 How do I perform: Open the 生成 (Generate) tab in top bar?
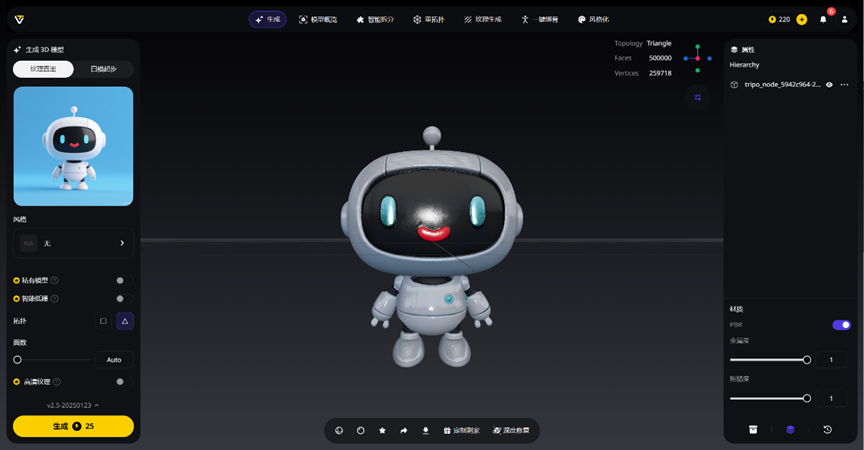pyautogui.click(x=267, y=19)
